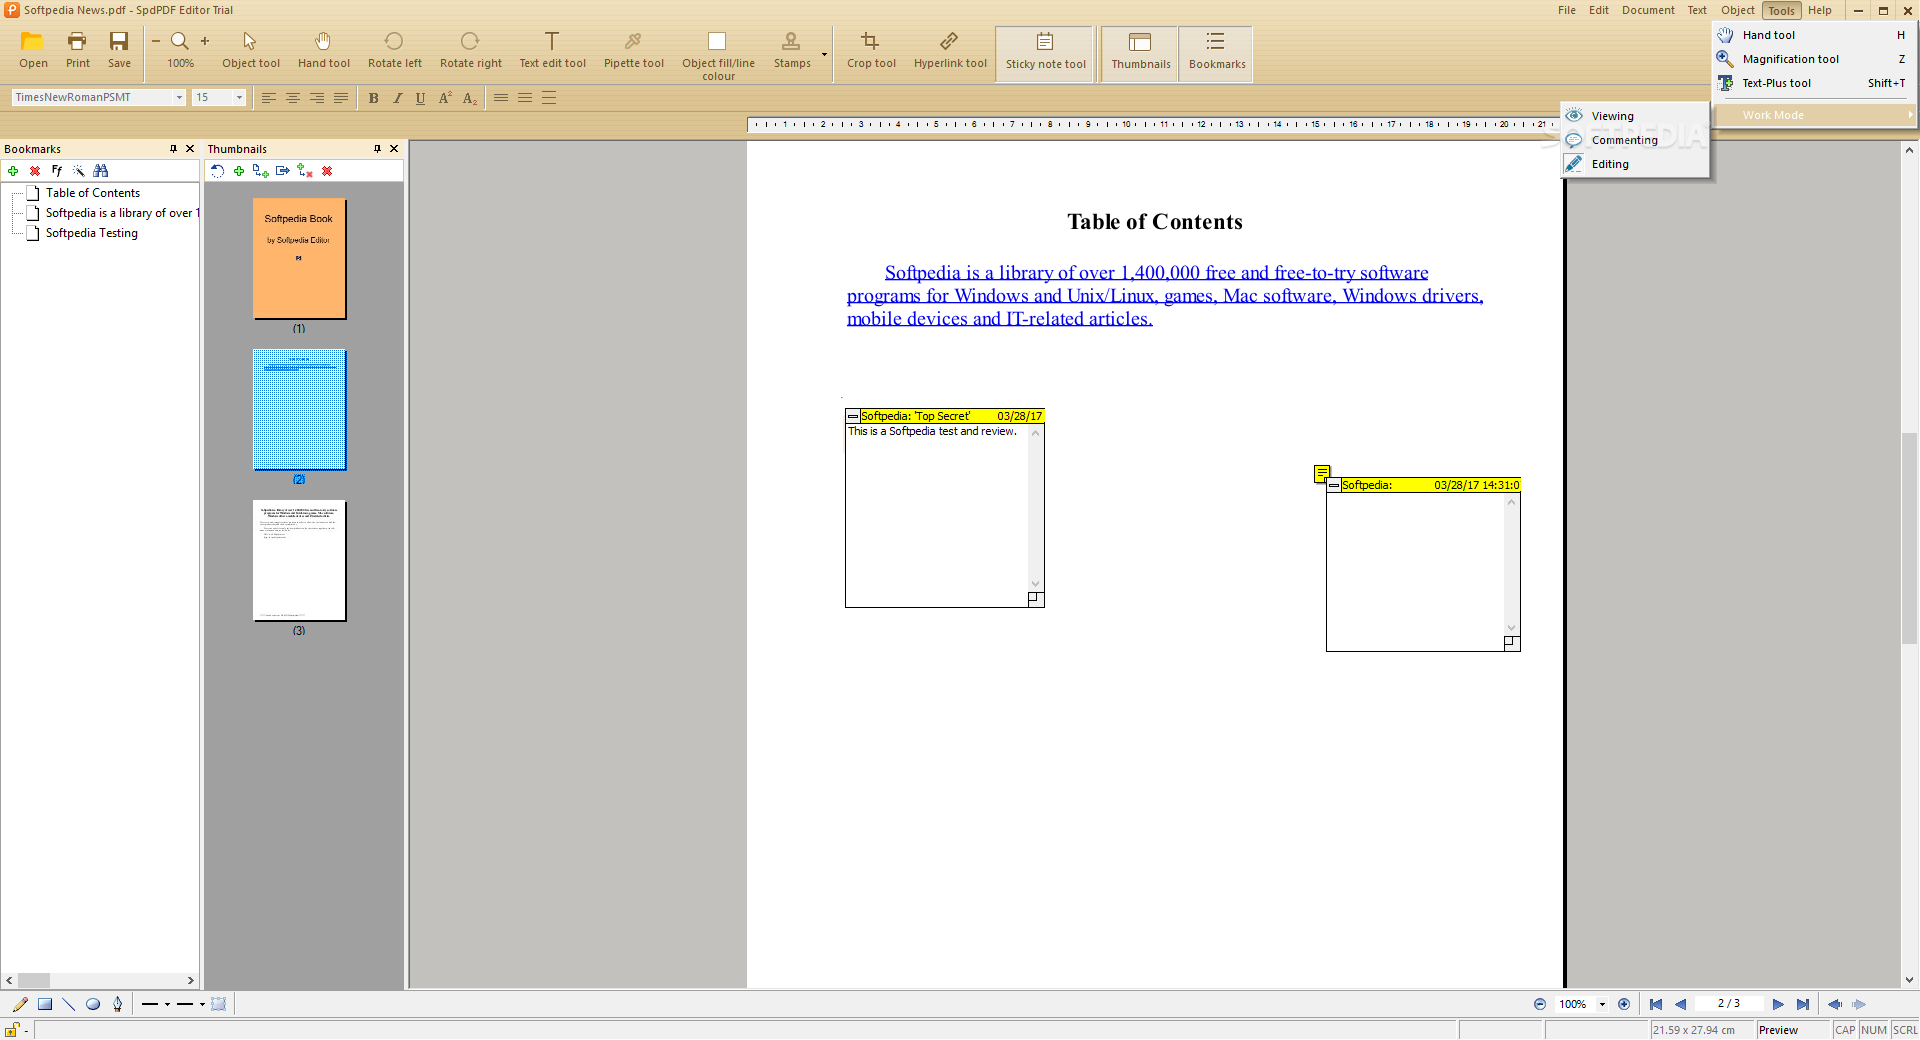Click yellow sticky note marker icon
This screenshot has width=1920, height=1040.
coord(1322,472)
